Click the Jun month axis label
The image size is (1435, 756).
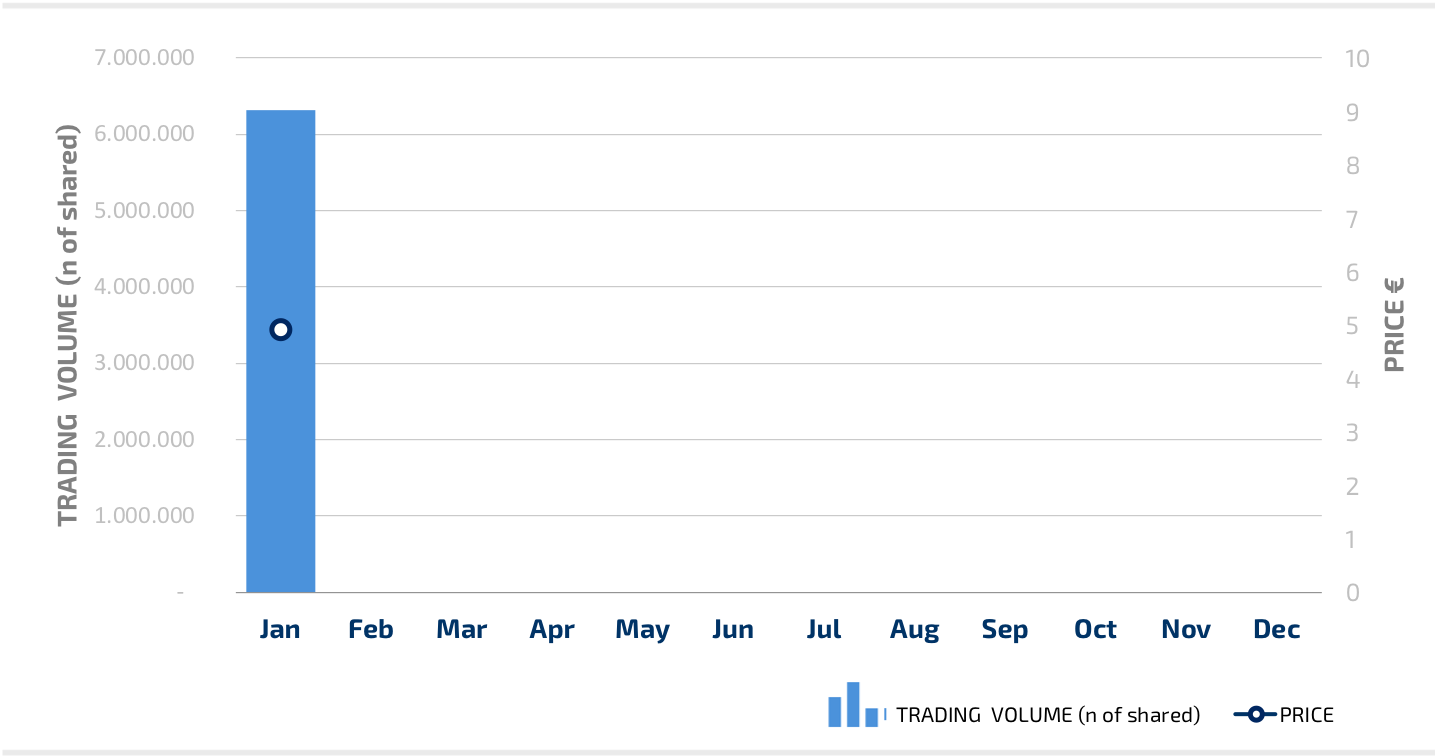pos(733,629)
